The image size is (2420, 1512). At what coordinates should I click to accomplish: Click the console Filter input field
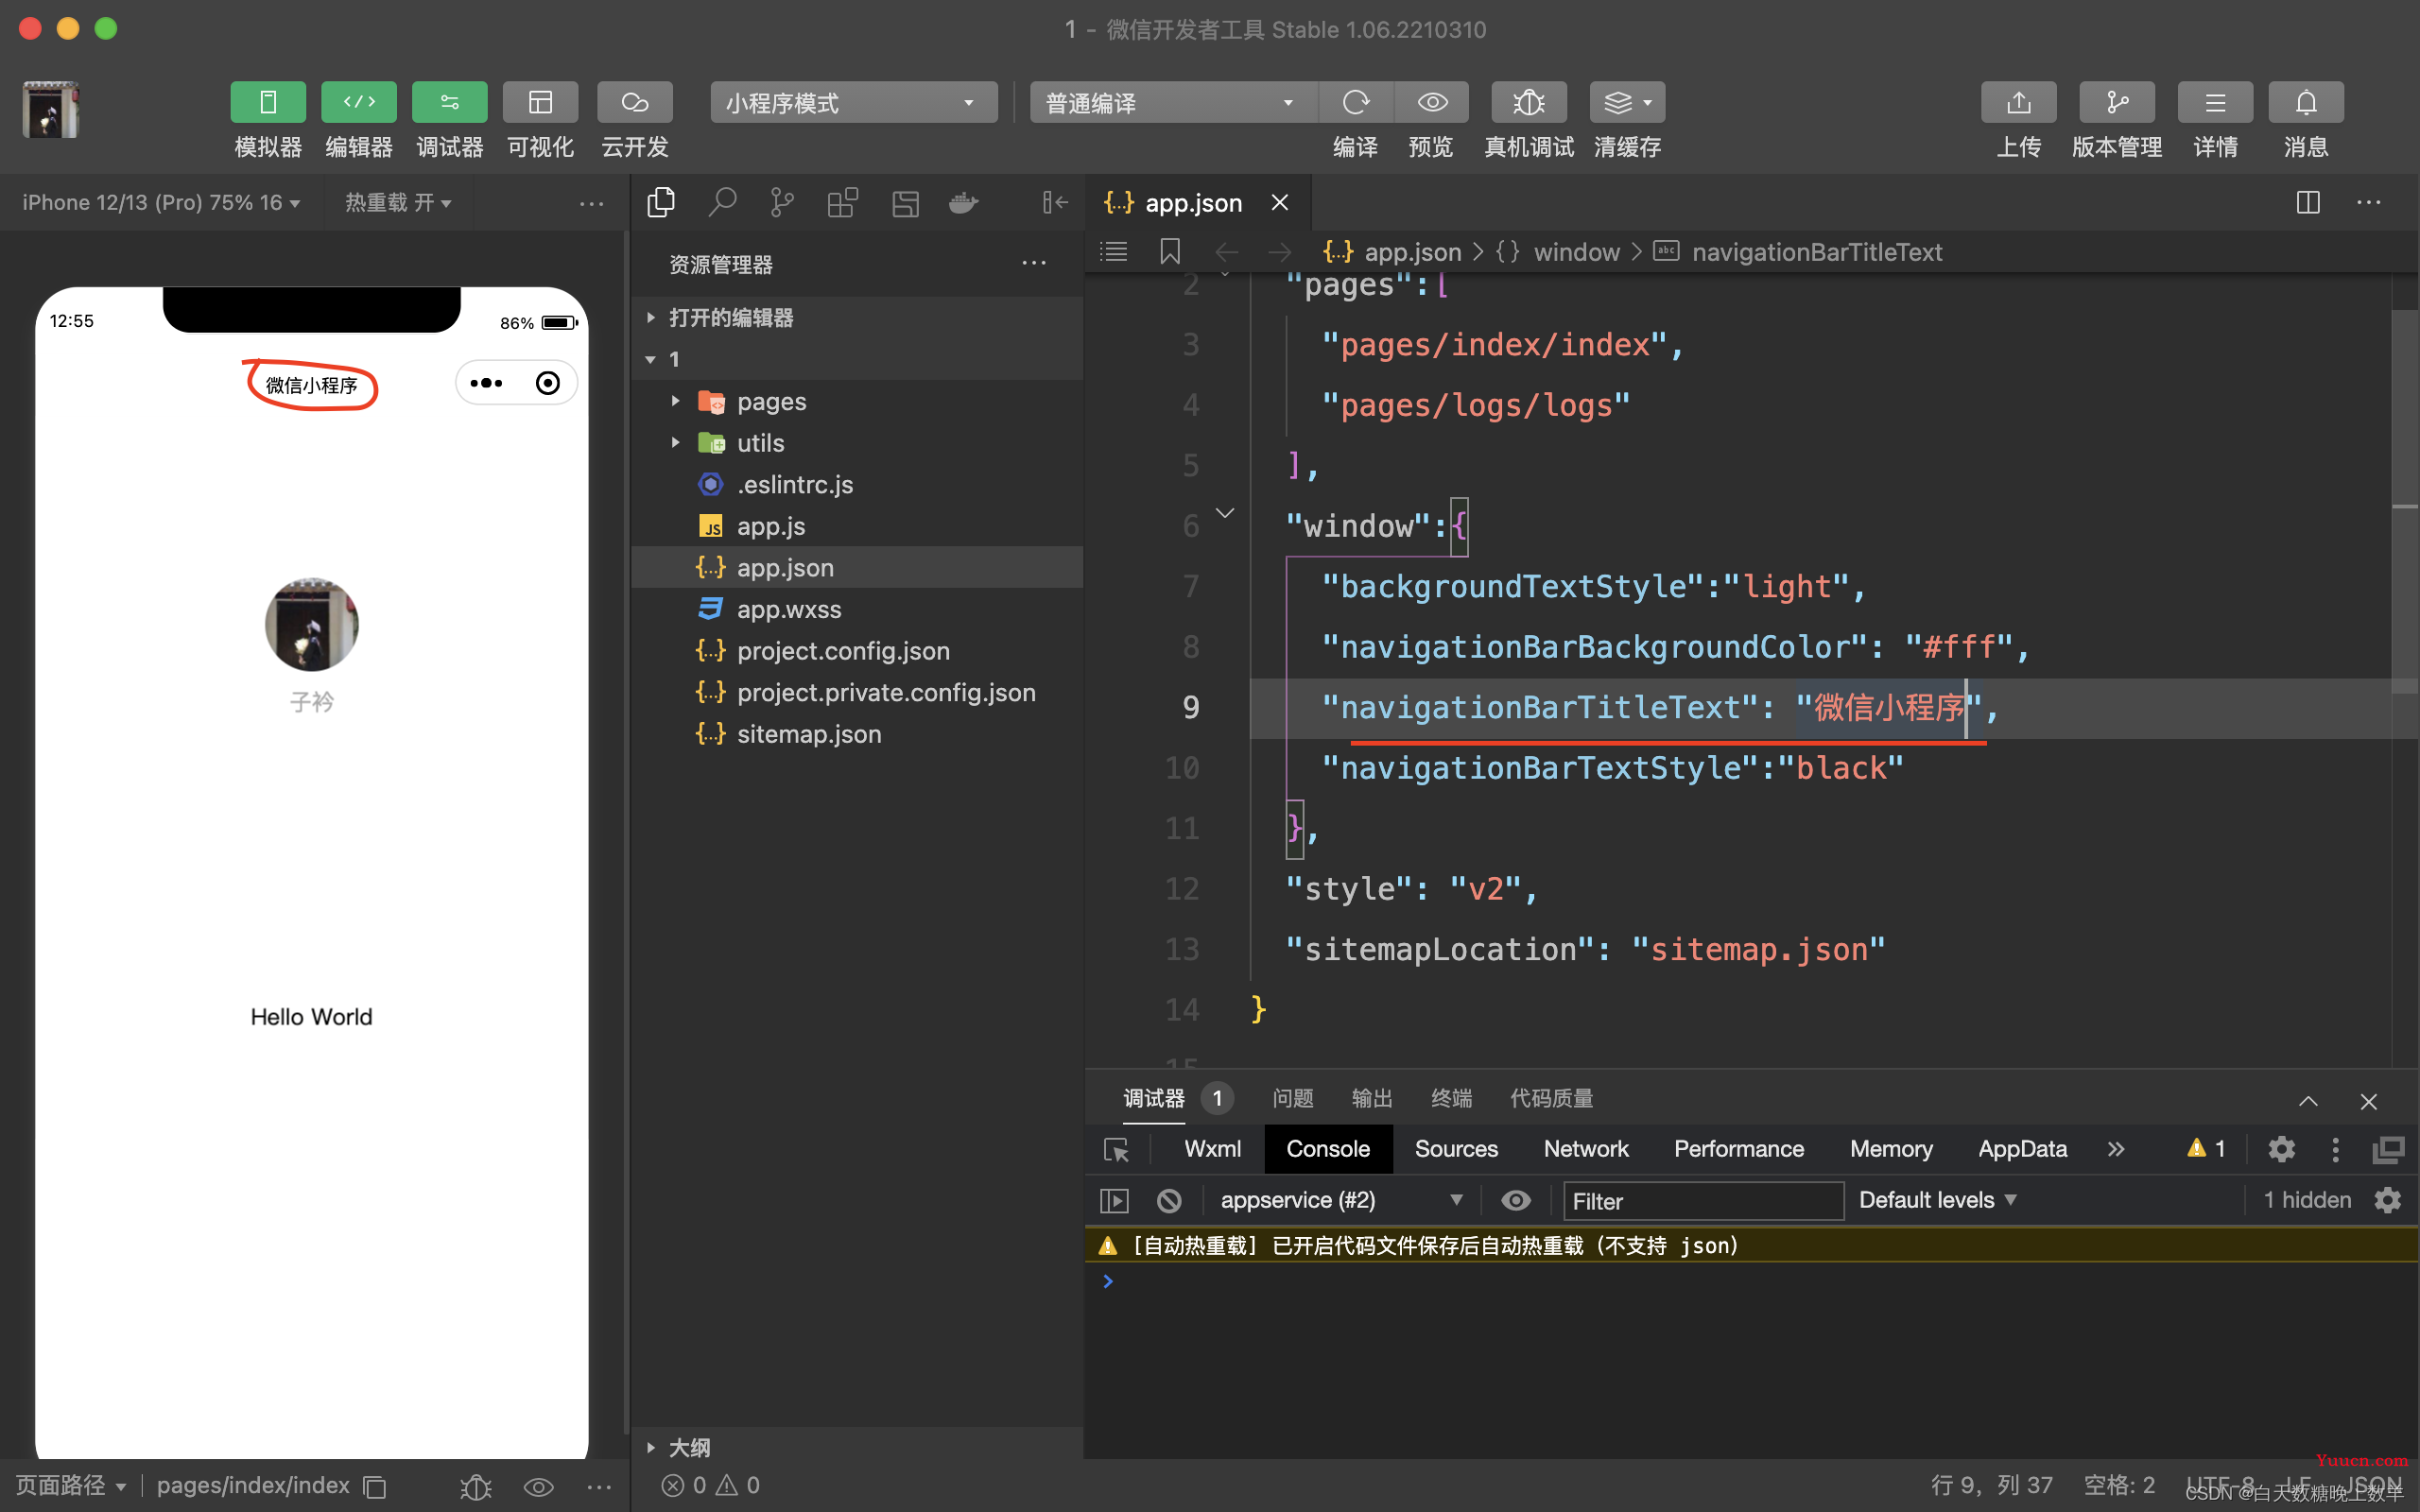point(1703,1200)
